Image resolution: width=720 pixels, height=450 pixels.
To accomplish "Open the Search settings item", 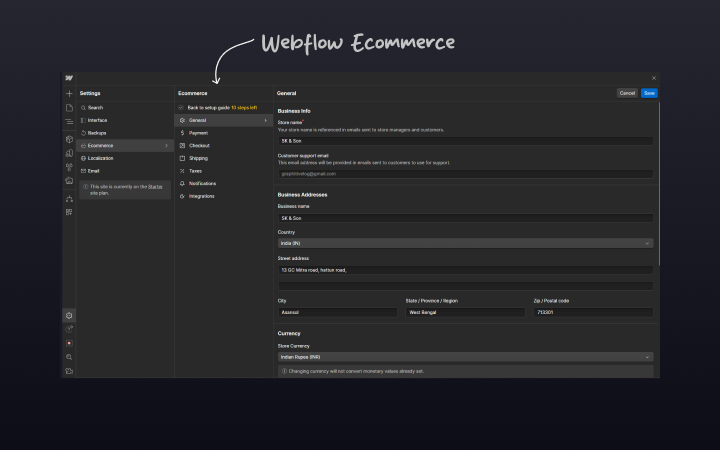I will (x=125, y=107).
